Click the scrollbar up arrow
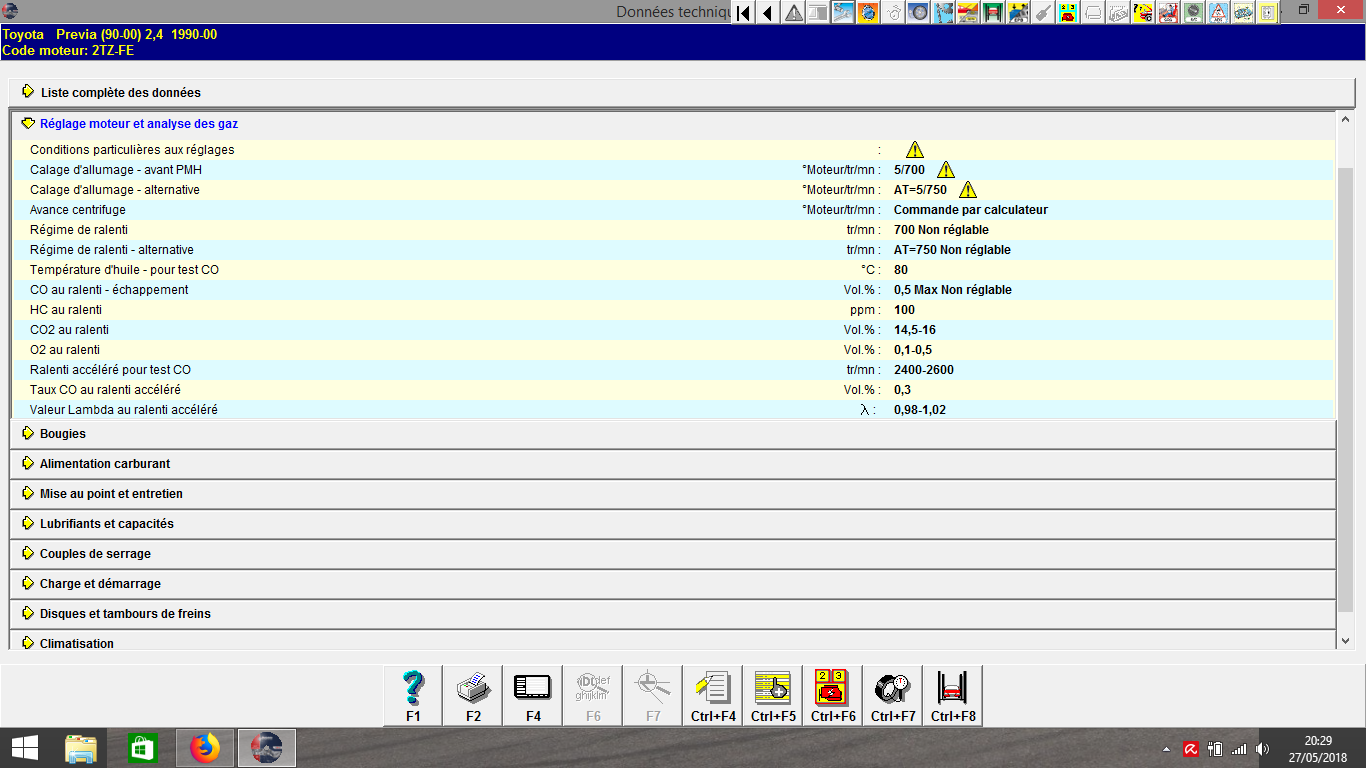The height and width of the screenshot is (768, 1366). click(x=1345, y=118)
